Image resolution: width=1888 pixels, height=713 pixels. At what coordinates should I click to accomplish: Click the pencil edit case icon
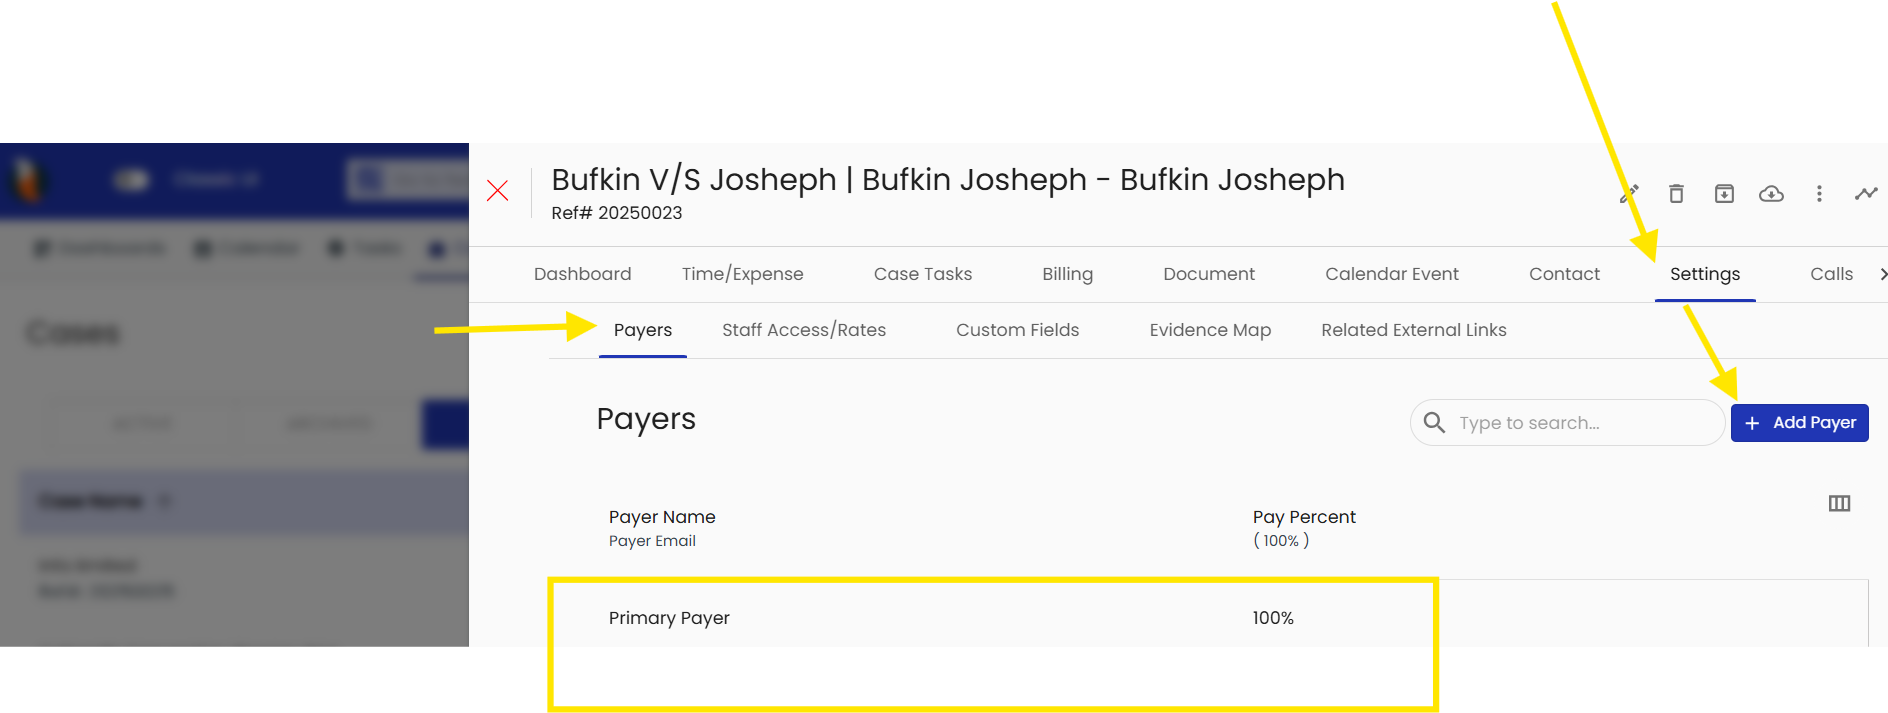point(1629,194)
